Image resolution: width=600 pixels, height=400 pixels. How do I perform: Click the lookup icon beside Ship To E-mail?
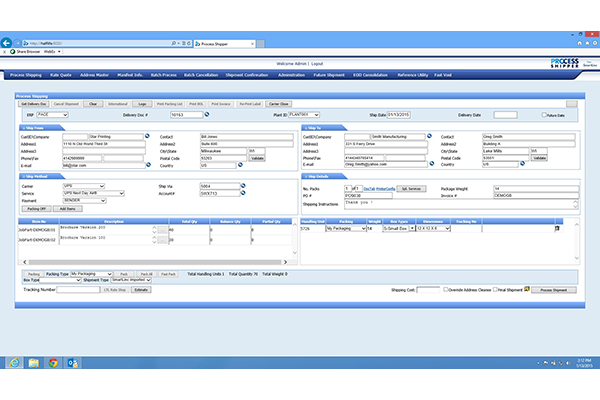click(432, 163)
